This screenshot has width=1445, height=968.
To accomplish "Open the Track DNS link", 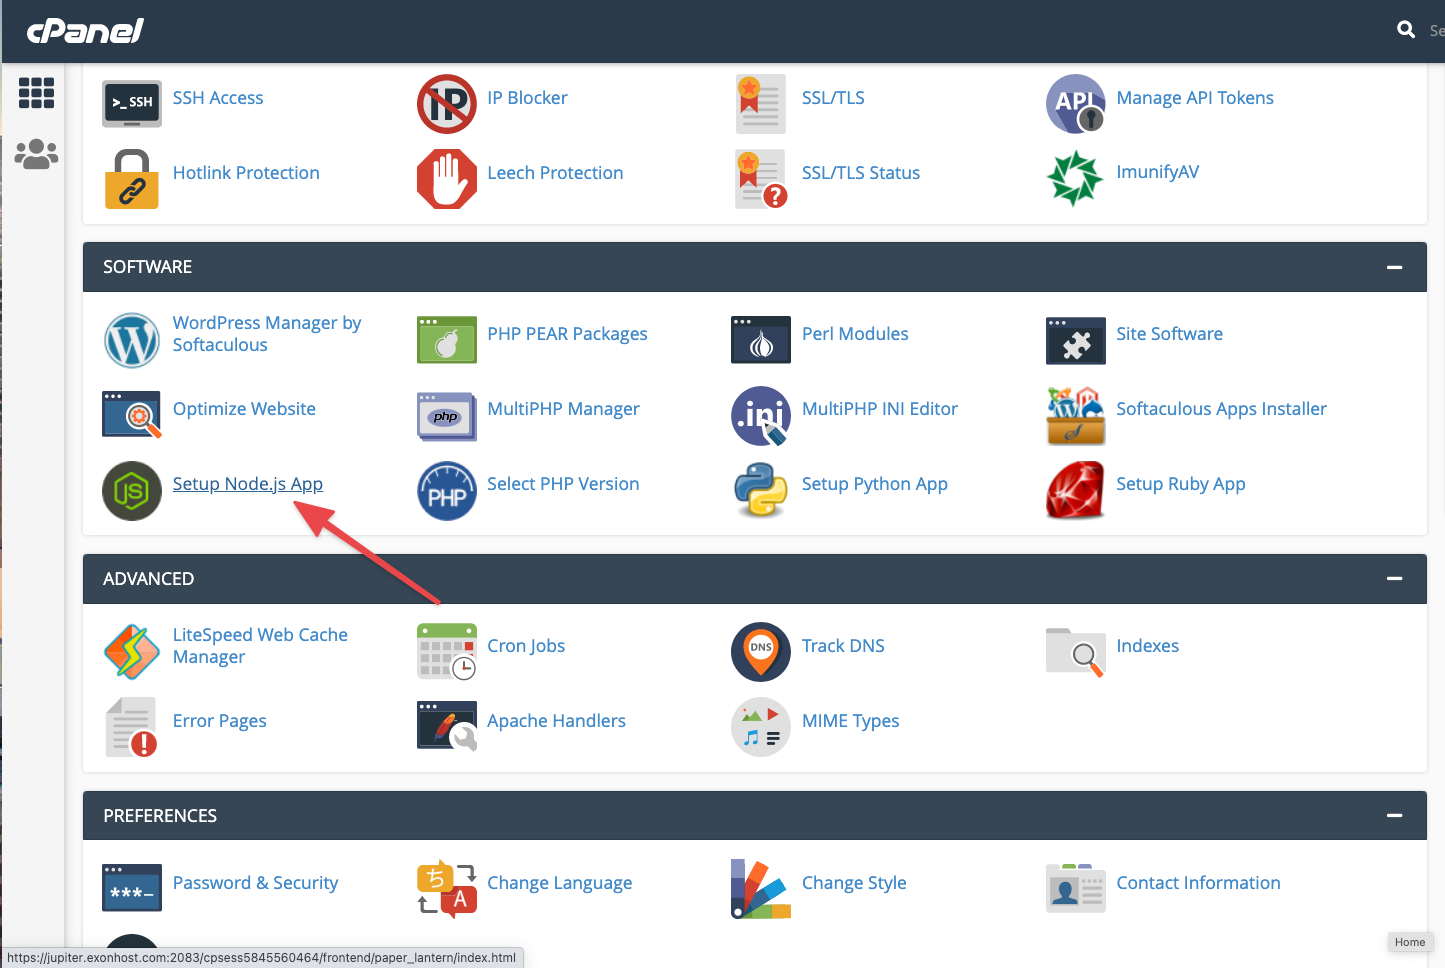I will 843,646.
